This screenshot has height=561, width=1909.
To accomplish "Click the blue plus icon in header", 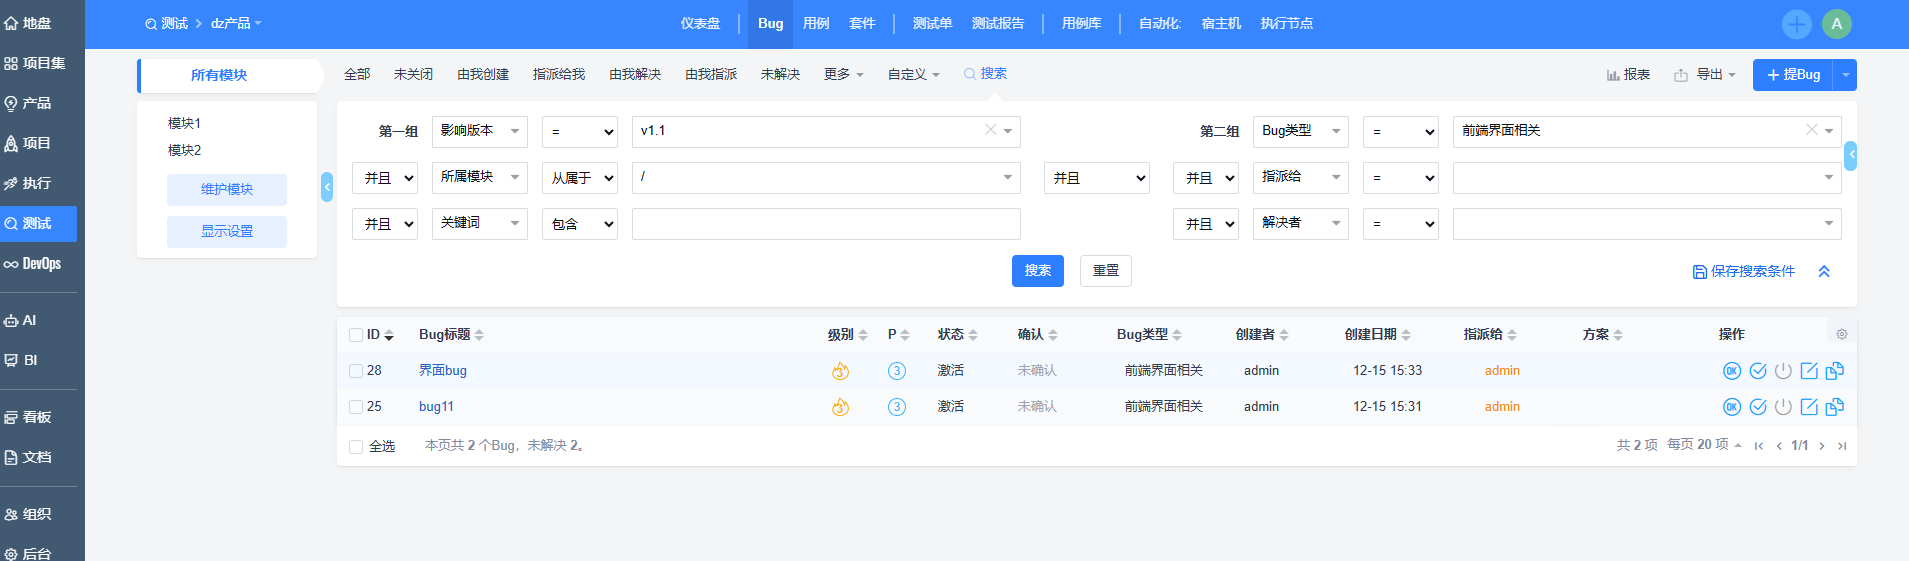I will [1796, 24].
